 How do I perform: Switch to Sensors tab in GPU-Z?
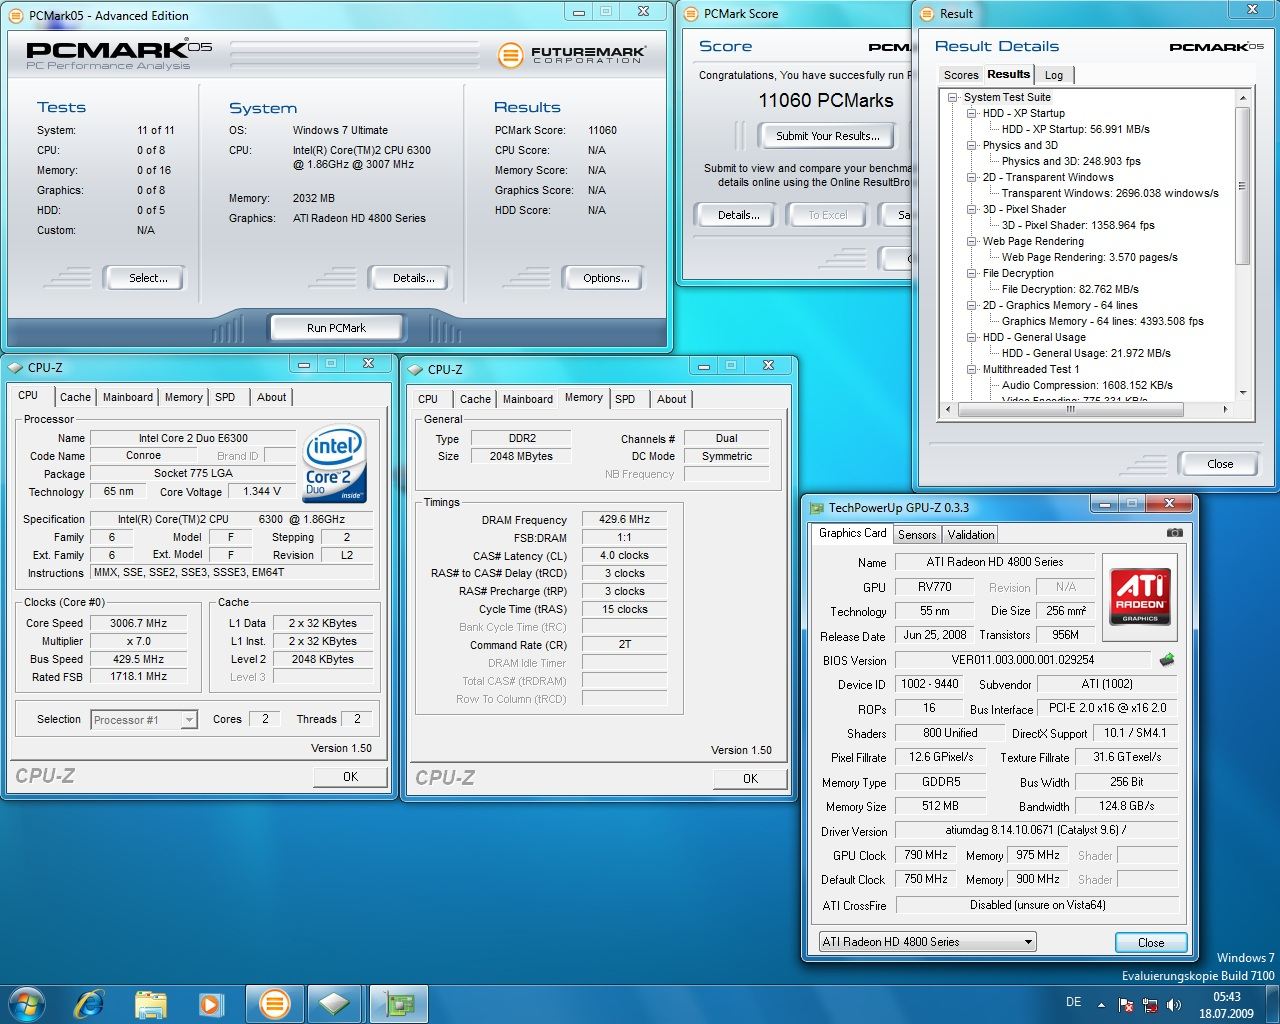917,535
